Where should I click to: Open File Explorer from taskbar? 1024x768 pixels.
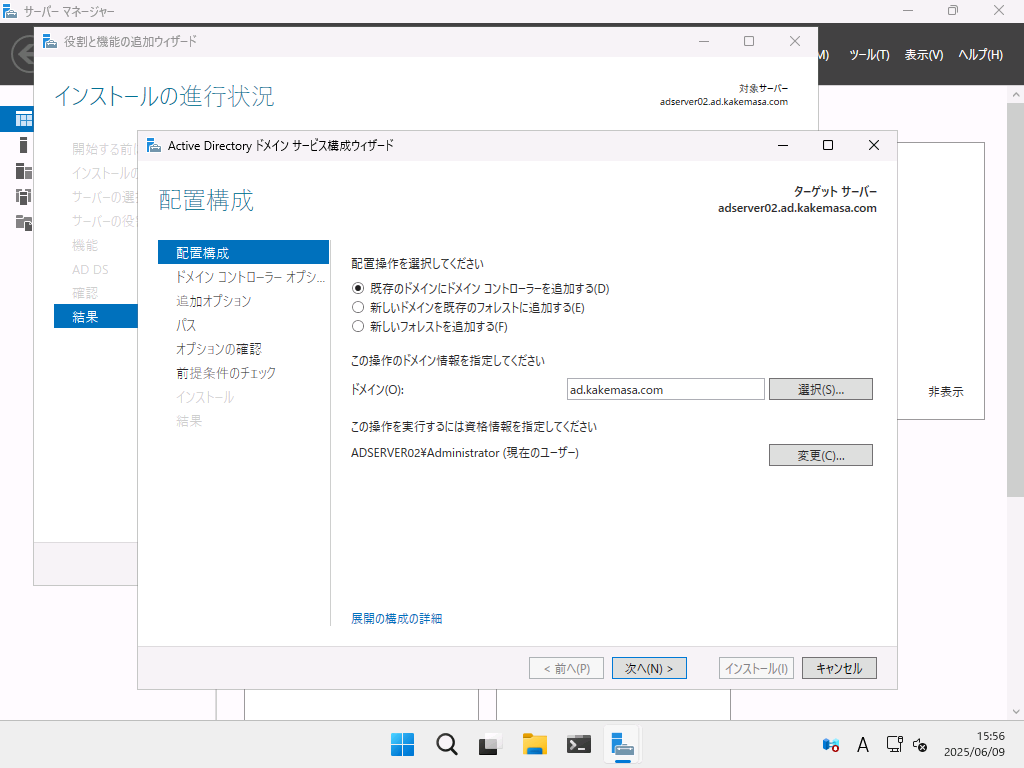tap(534, 744)
